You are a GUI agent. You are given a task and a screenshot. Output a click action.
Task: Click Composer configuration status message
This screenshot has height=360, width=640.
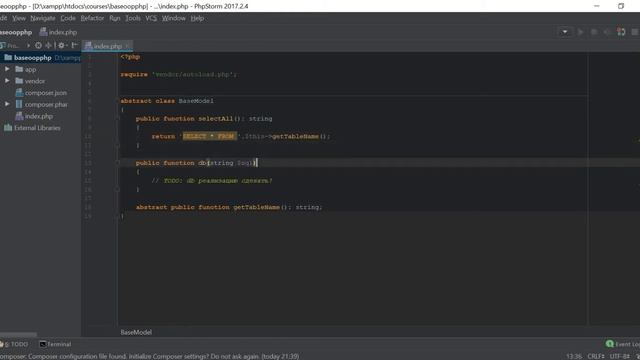[x=149, y=356]
